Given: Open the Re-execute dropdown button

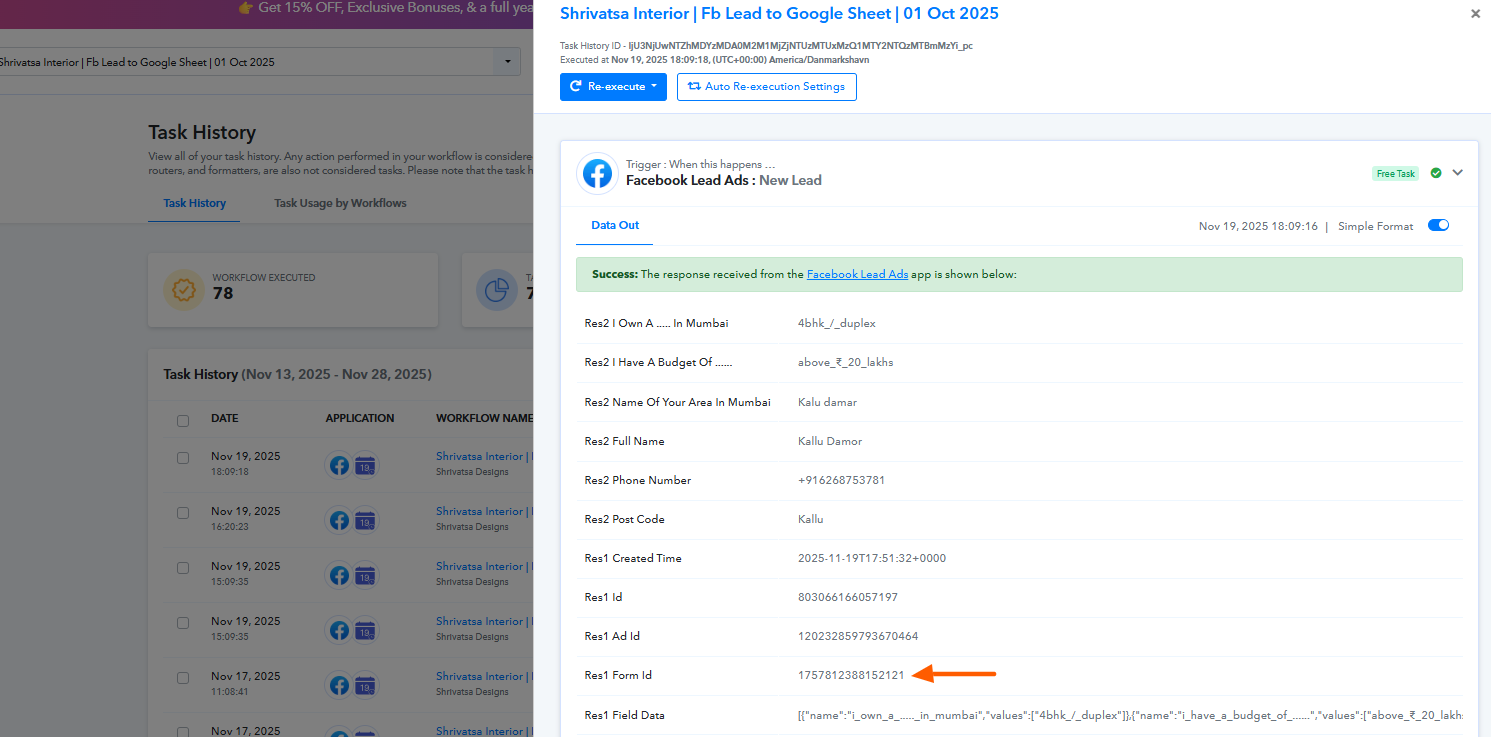Looking at the screenshot, I should click(614, 87).
